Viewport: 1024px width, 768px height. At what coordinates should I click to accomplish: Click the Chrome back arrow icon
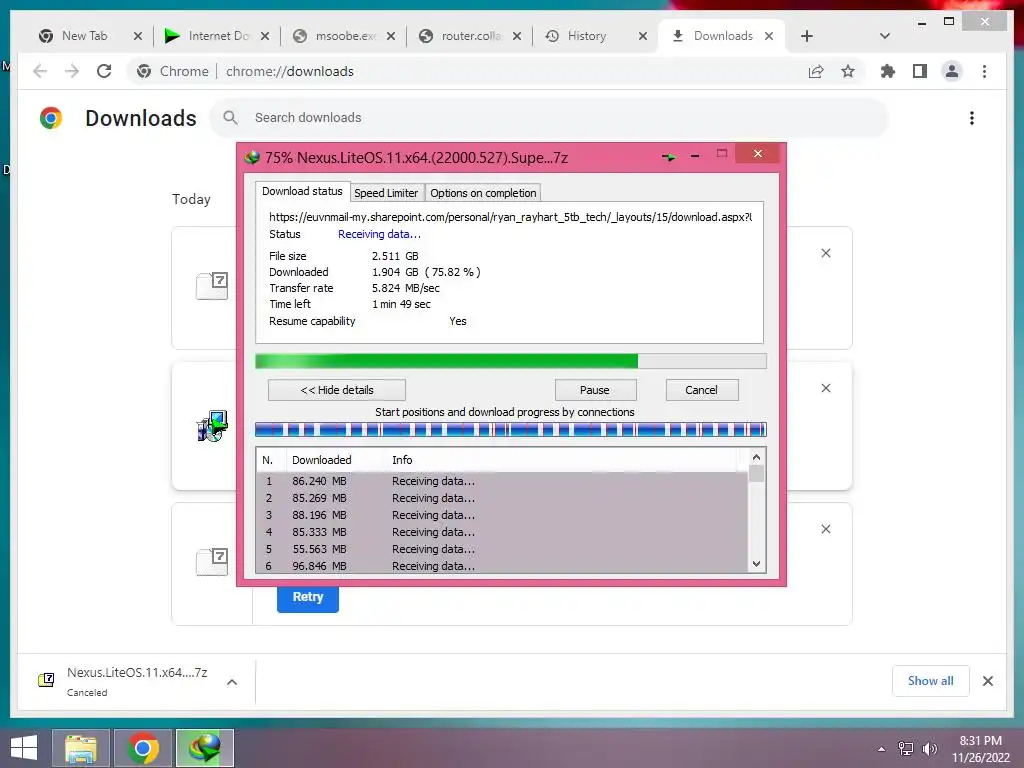pos(40,71)
